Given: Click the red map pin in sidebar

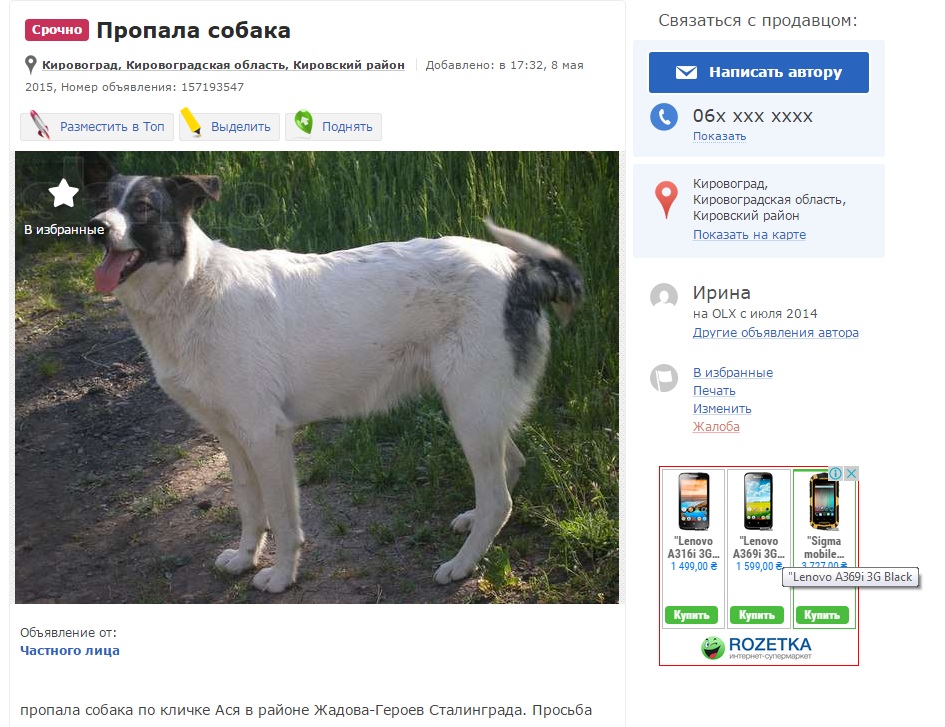Looking at the screenshot, I should pyautogui.click(x=666, y=199).
